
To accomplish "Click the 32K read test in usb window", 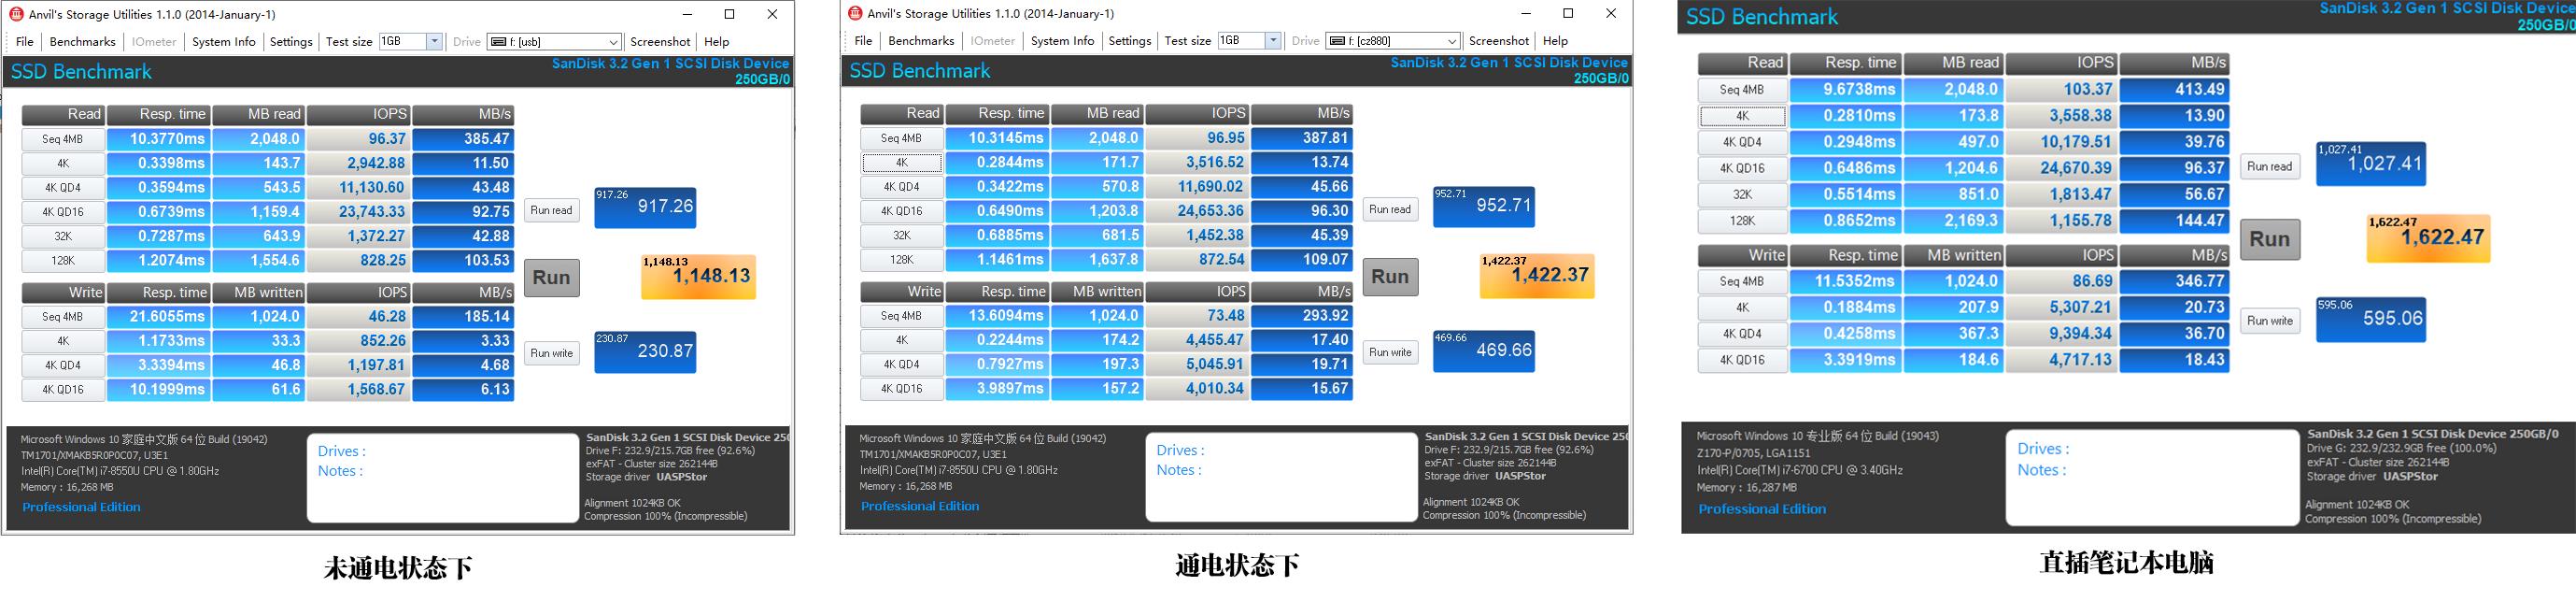I will [63, 237].
